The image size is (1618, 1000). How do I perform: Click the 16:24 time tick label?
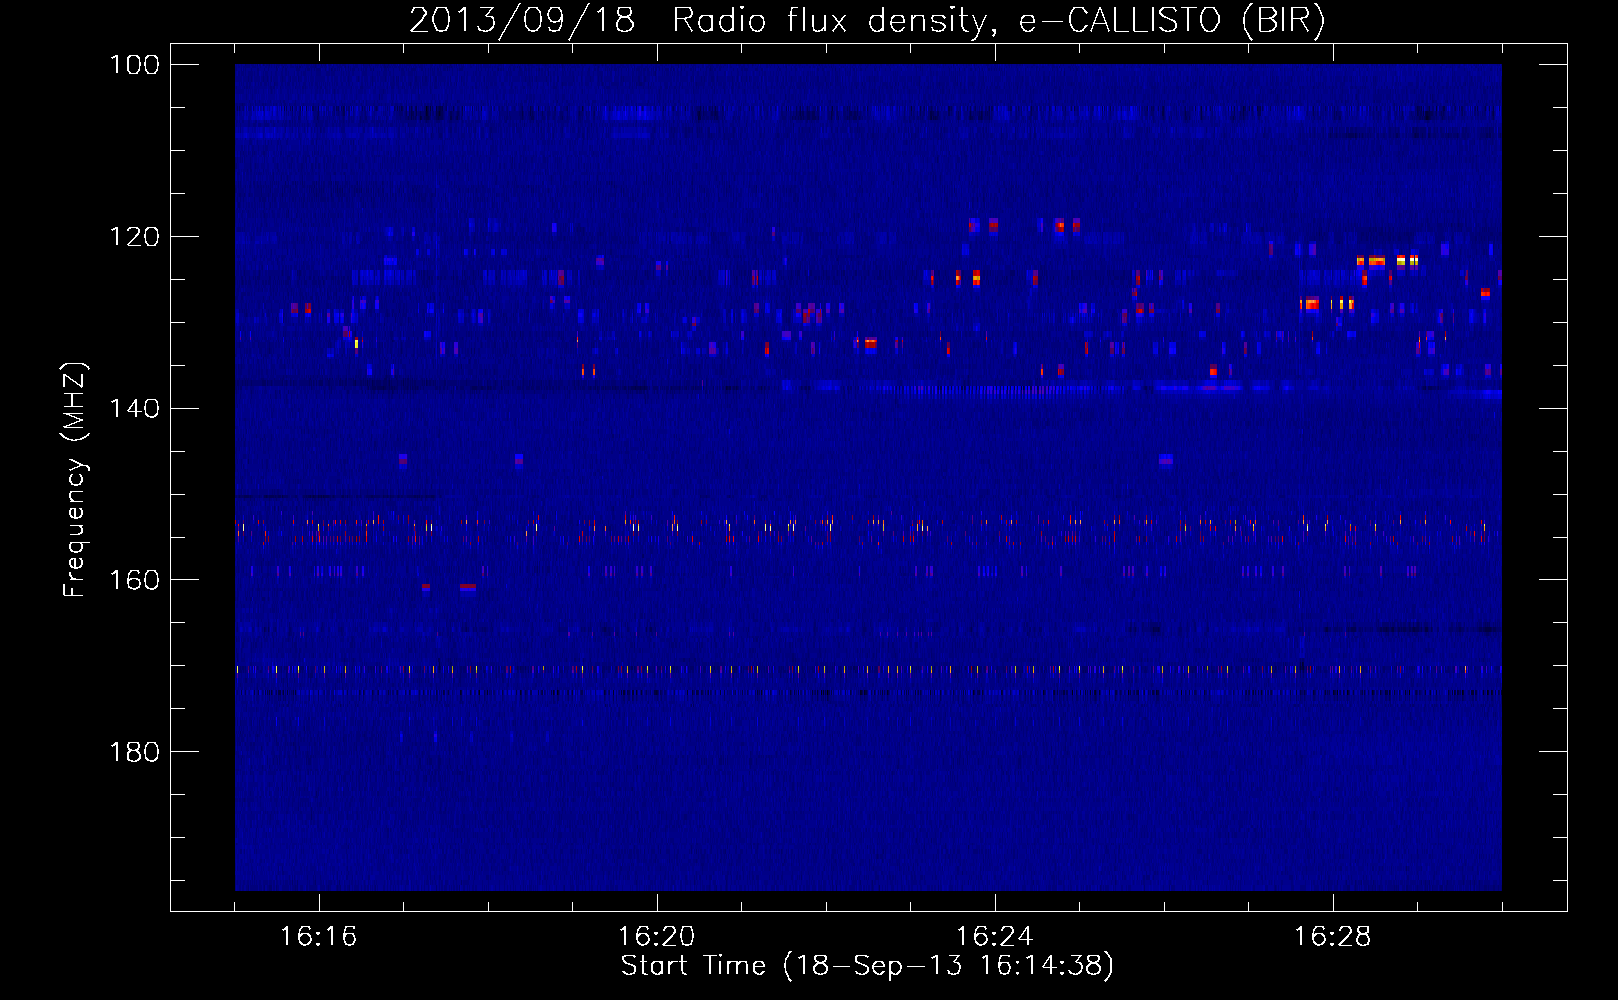point(995,937)
